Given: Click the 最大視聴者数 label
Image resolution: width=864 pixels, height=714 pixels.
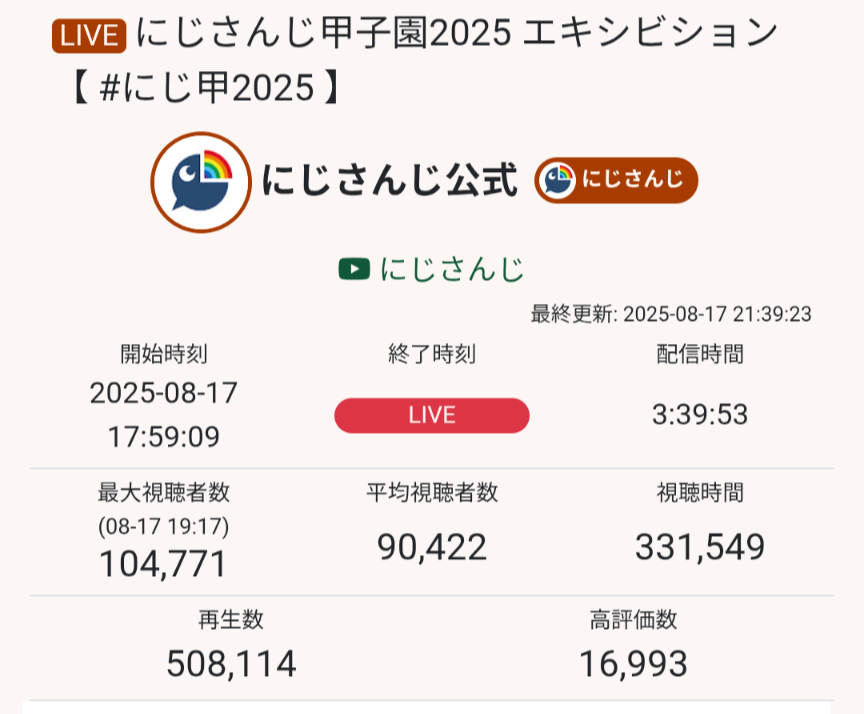Looking at the screenshot, I should click(164, 492).
